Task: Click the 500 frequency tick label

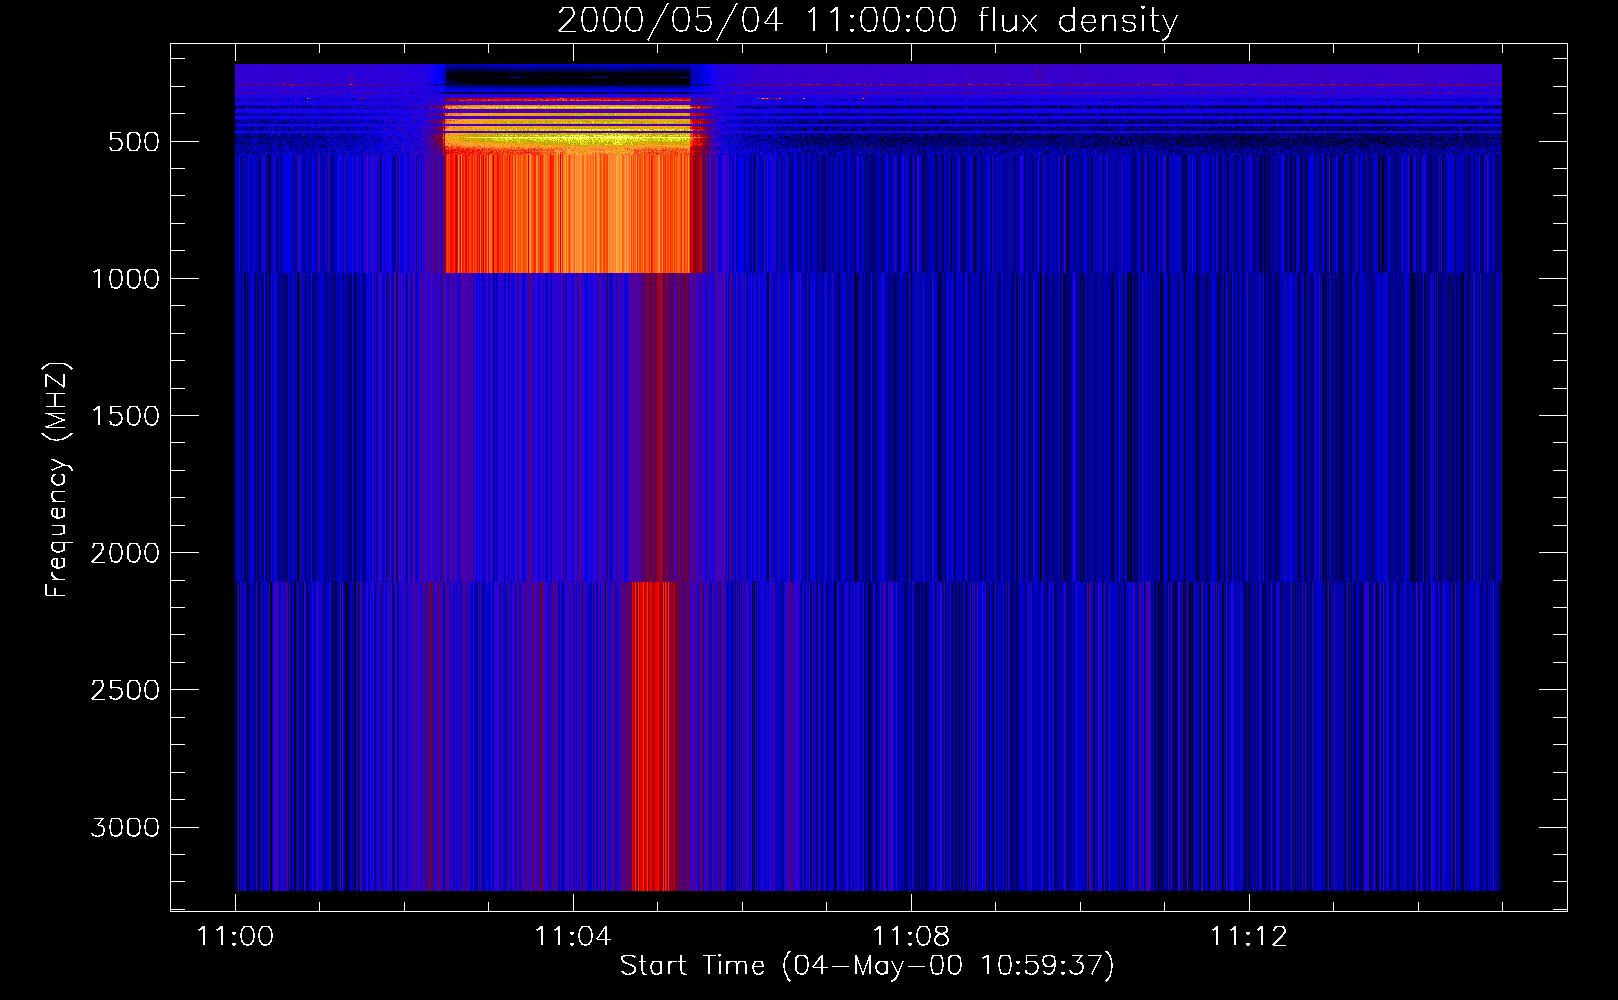Action: tap(134, 142)
